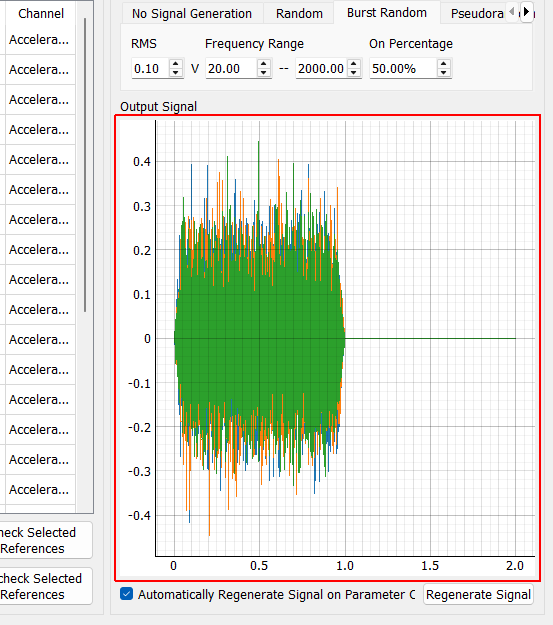553x625 pixels.
Task: Open the Random signal tab
Action: (x=299, y=14)
